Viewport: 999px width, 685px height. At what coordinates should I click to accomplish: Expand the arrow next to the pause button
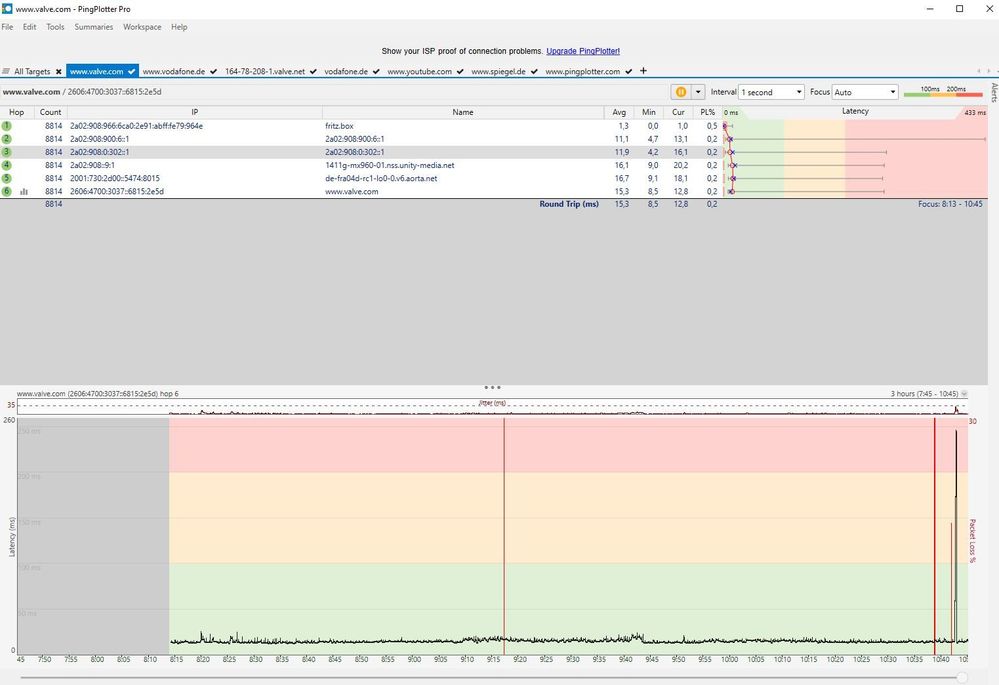(698, 92)
